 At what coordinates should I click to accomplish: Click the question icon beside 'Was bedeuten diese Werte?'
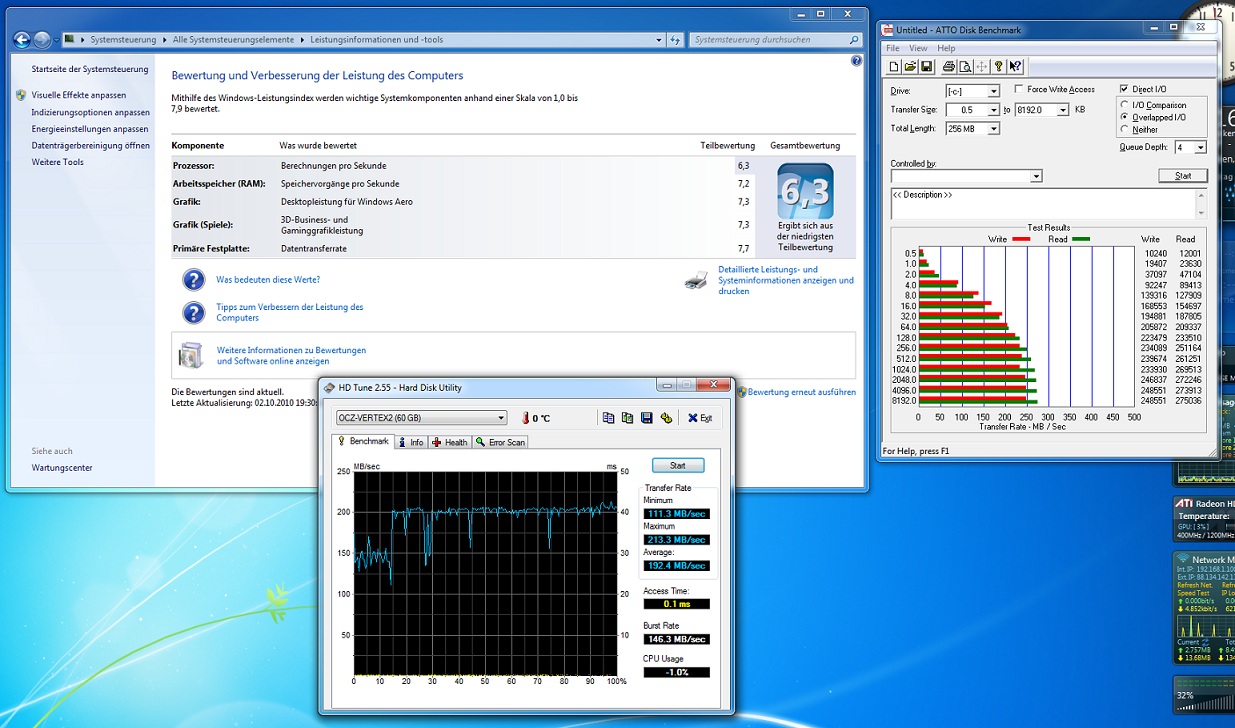pyautogui.click(x=194, y=280)
